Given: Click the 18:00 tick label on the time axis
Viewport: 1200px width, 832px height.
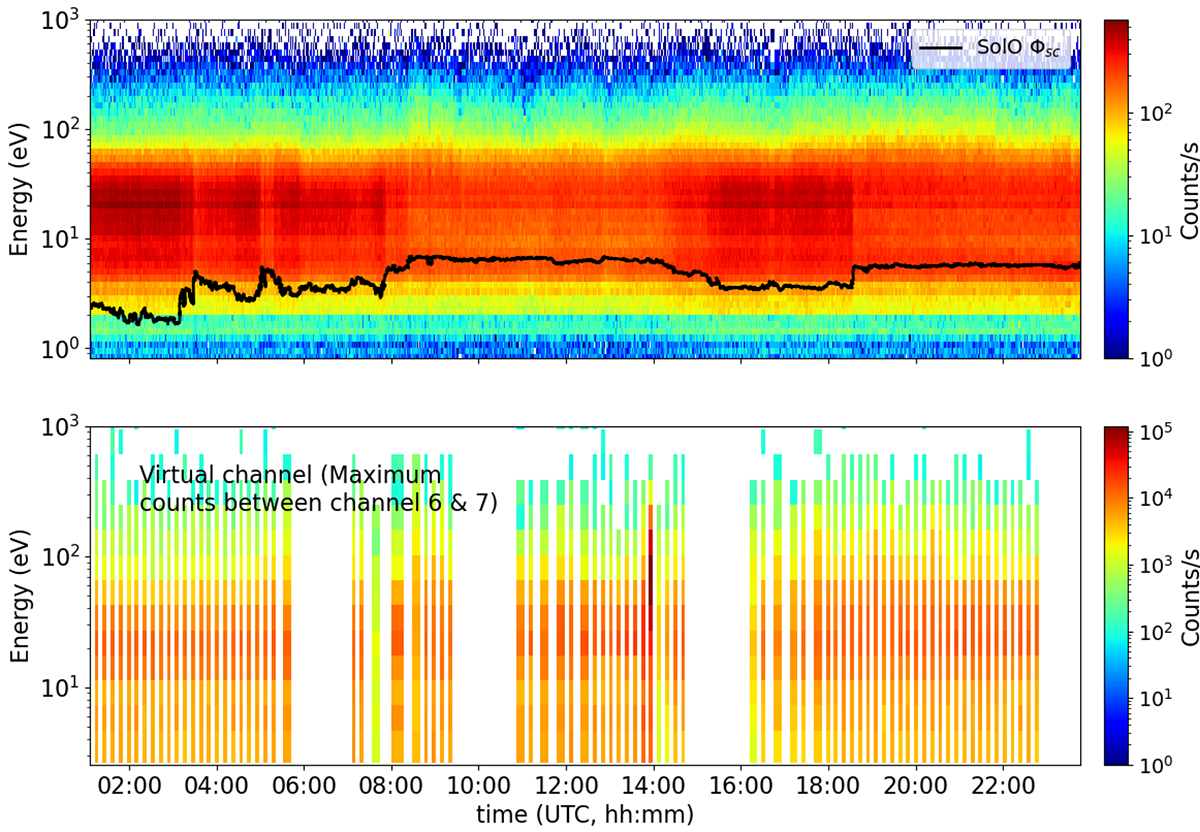Looking at the screenshot, I should pyautogui.click(x=828, y=785).
